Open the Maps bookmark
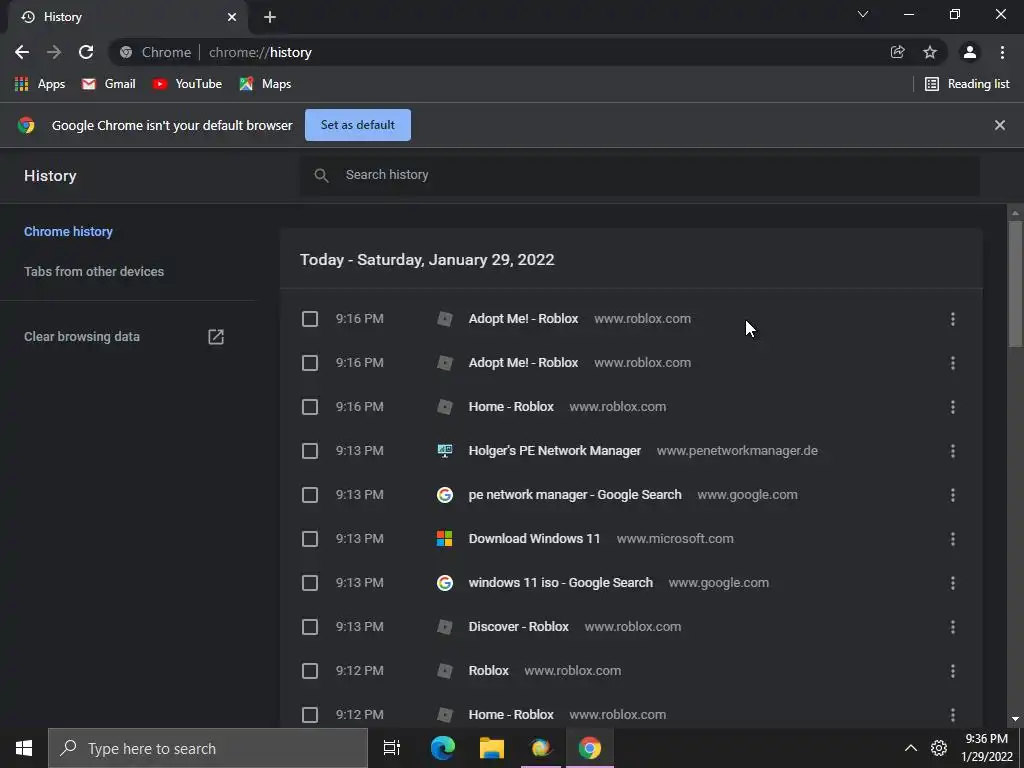The width and height of the screenshot is (1024, 768). [265, 84]
